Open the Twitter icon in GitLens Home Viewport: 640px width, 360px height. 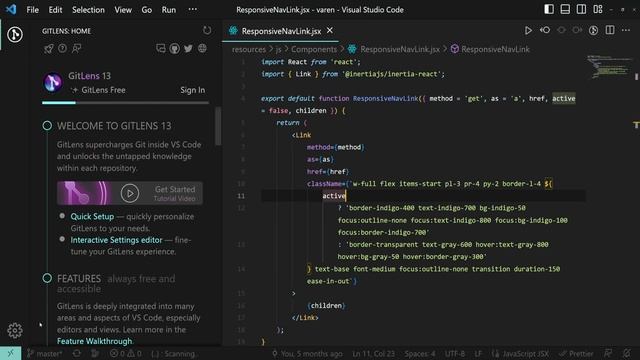[188, 49]
